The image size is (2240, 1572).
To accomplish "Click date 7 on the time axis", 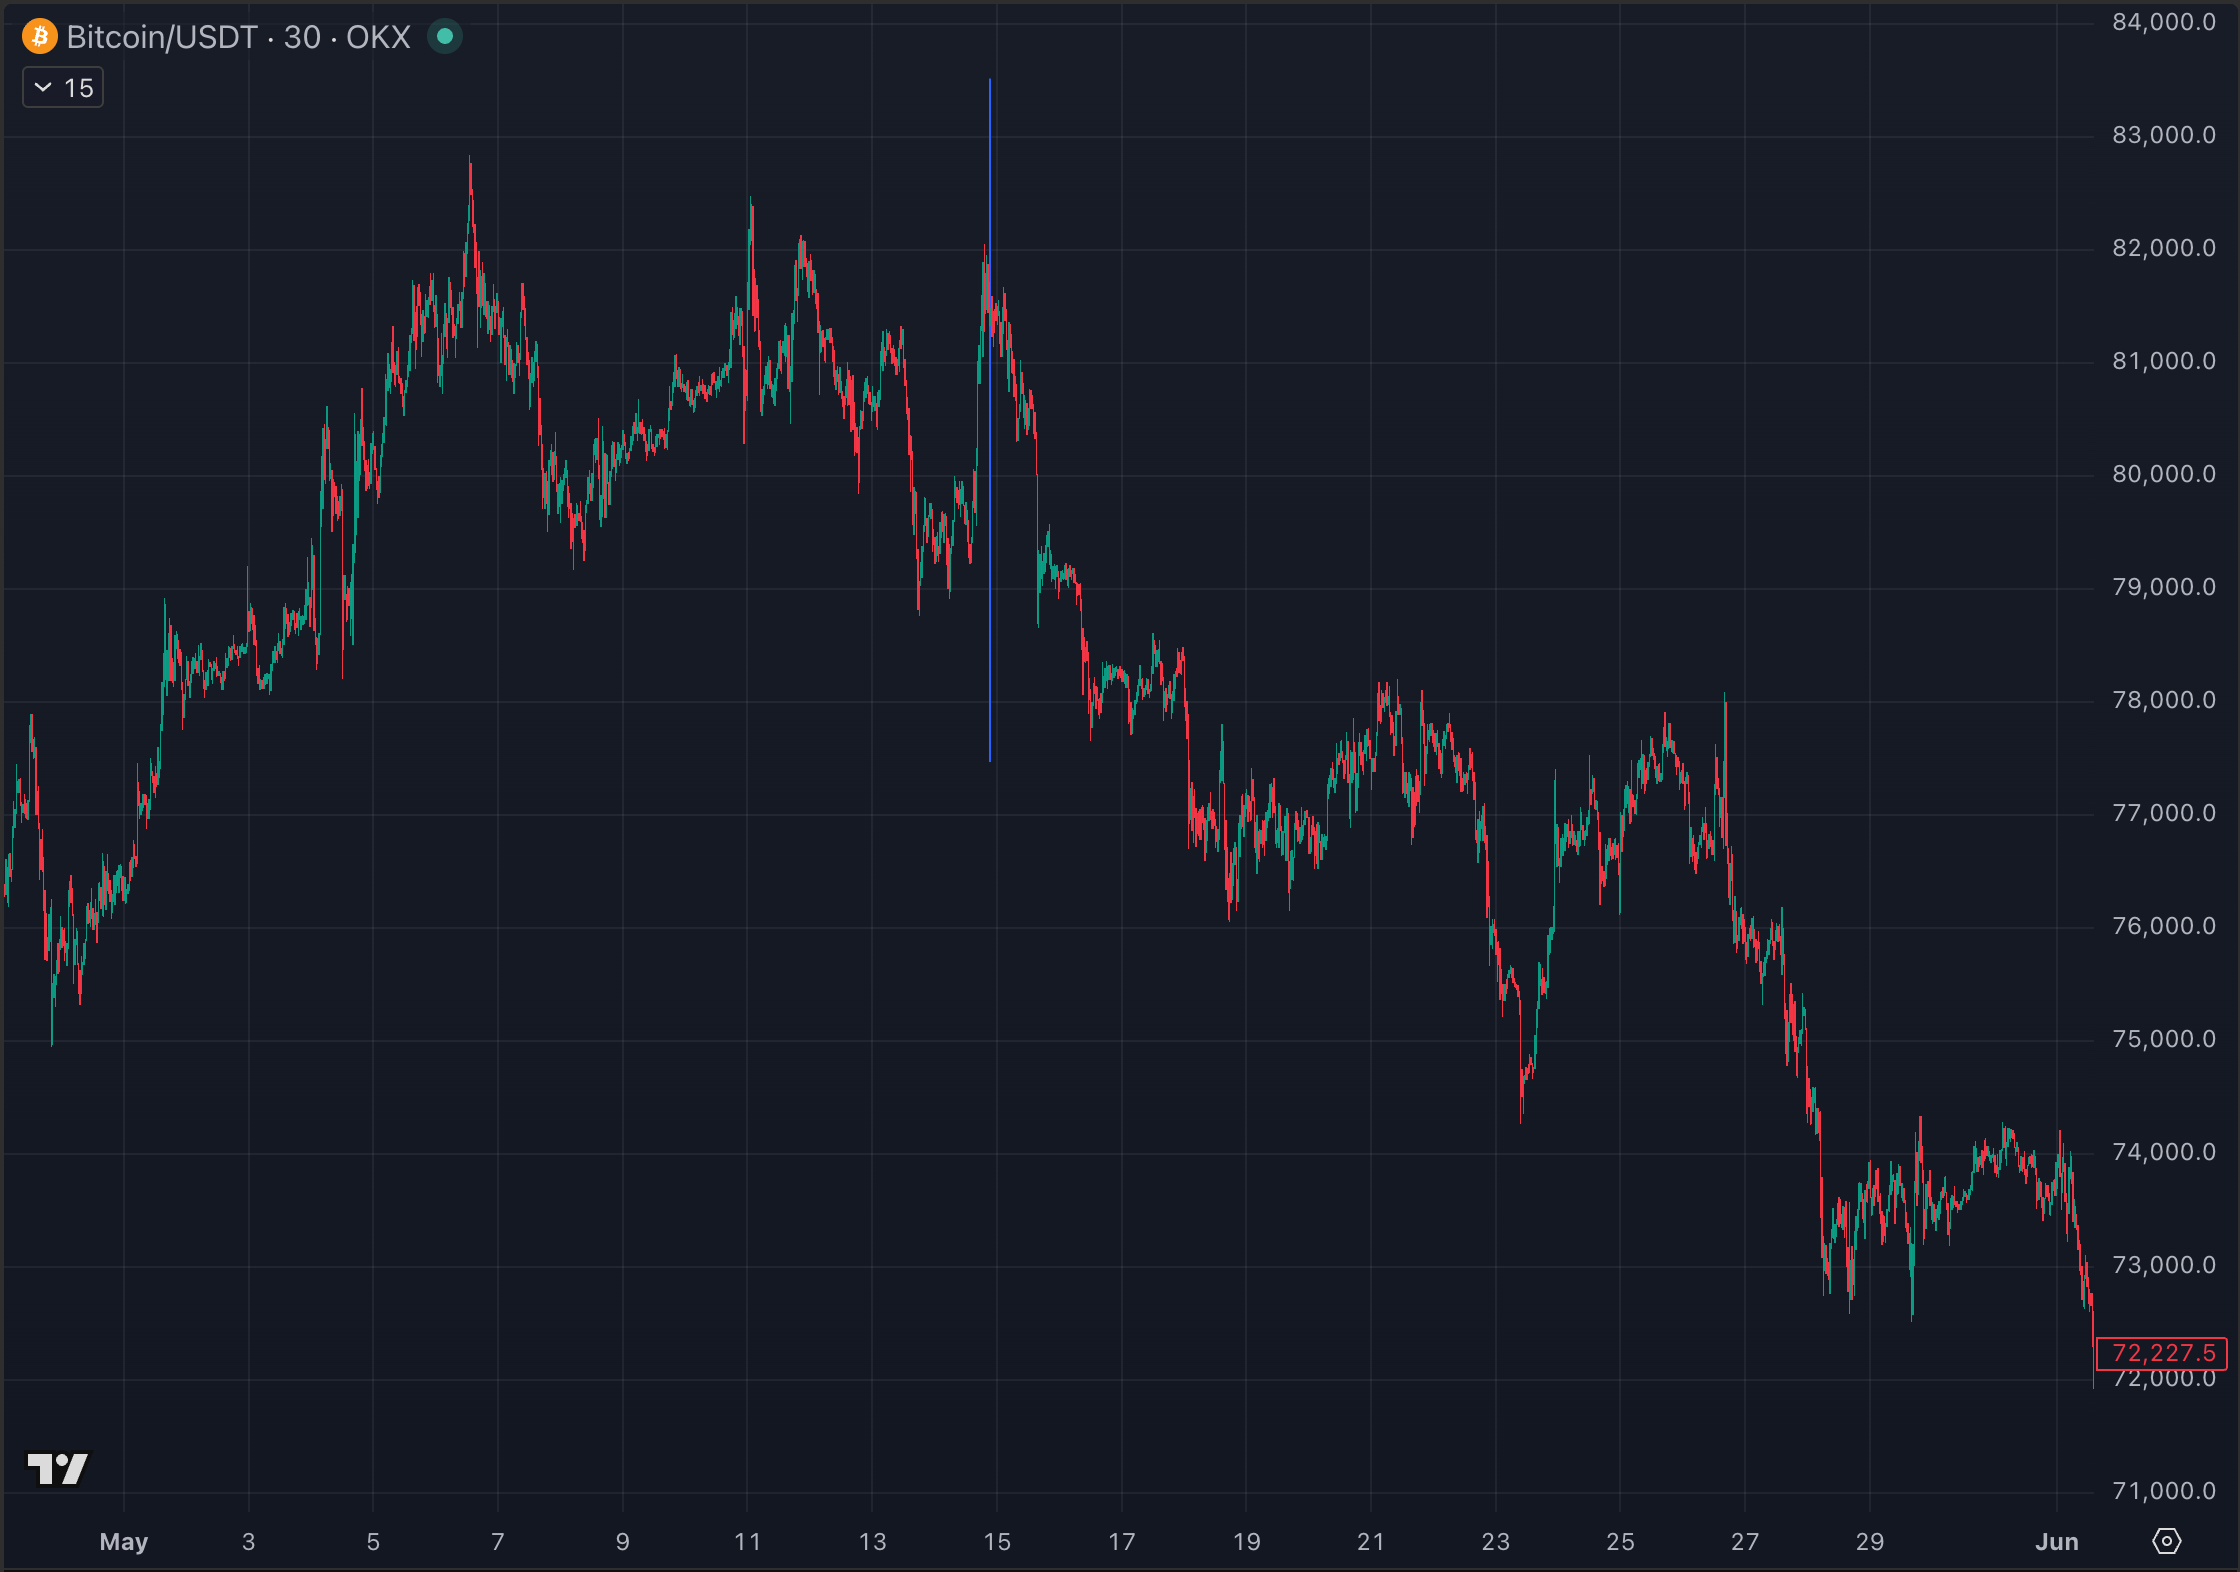I will (498, 1542).
